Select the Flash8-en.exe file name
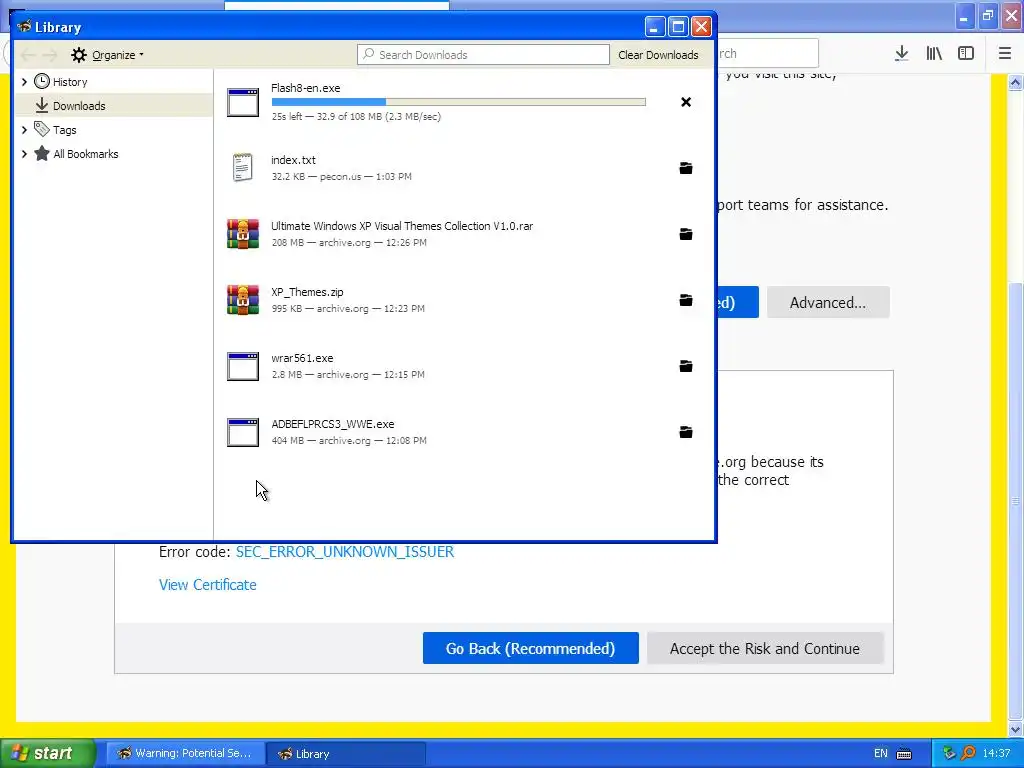Image resolution: width=1024 pixels, height=768 pixels. pyautogui.click(x=306, y=88)
